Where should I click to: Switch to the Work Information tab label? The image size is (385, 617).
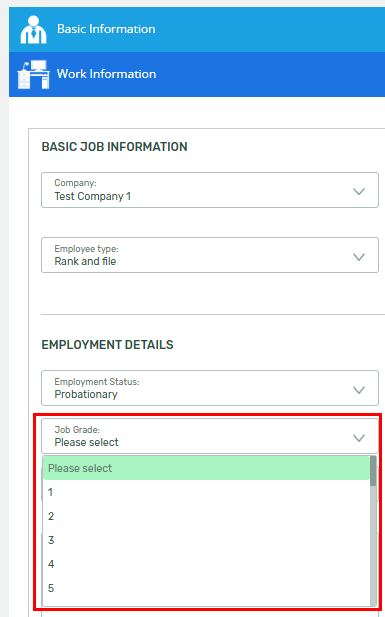coord(106,74)
